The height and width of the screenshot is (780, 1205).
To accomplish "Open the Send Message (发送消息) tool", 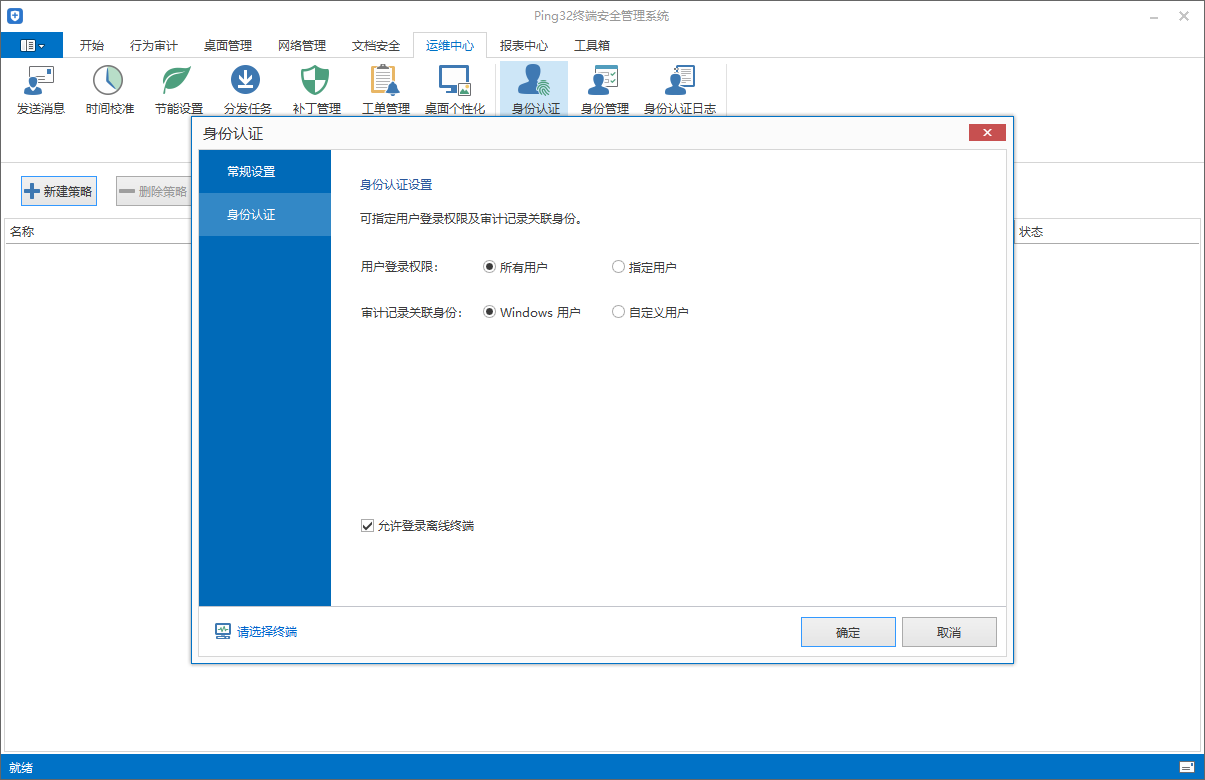I will [41, 90].
